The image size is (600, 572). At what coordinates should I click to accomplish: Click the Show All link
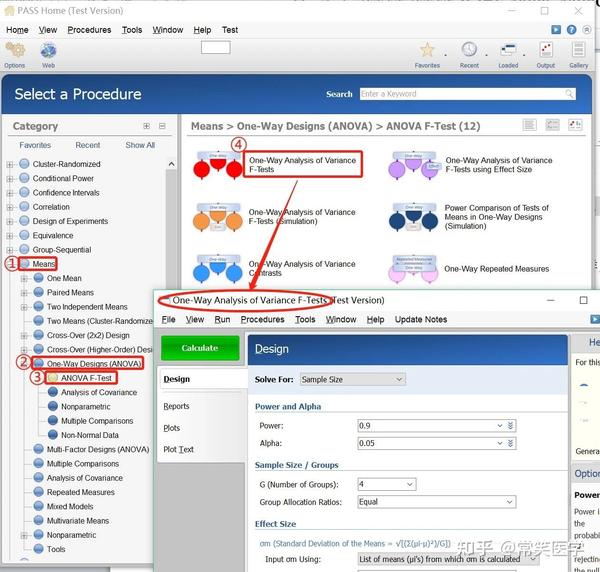[x=140, y=145]
